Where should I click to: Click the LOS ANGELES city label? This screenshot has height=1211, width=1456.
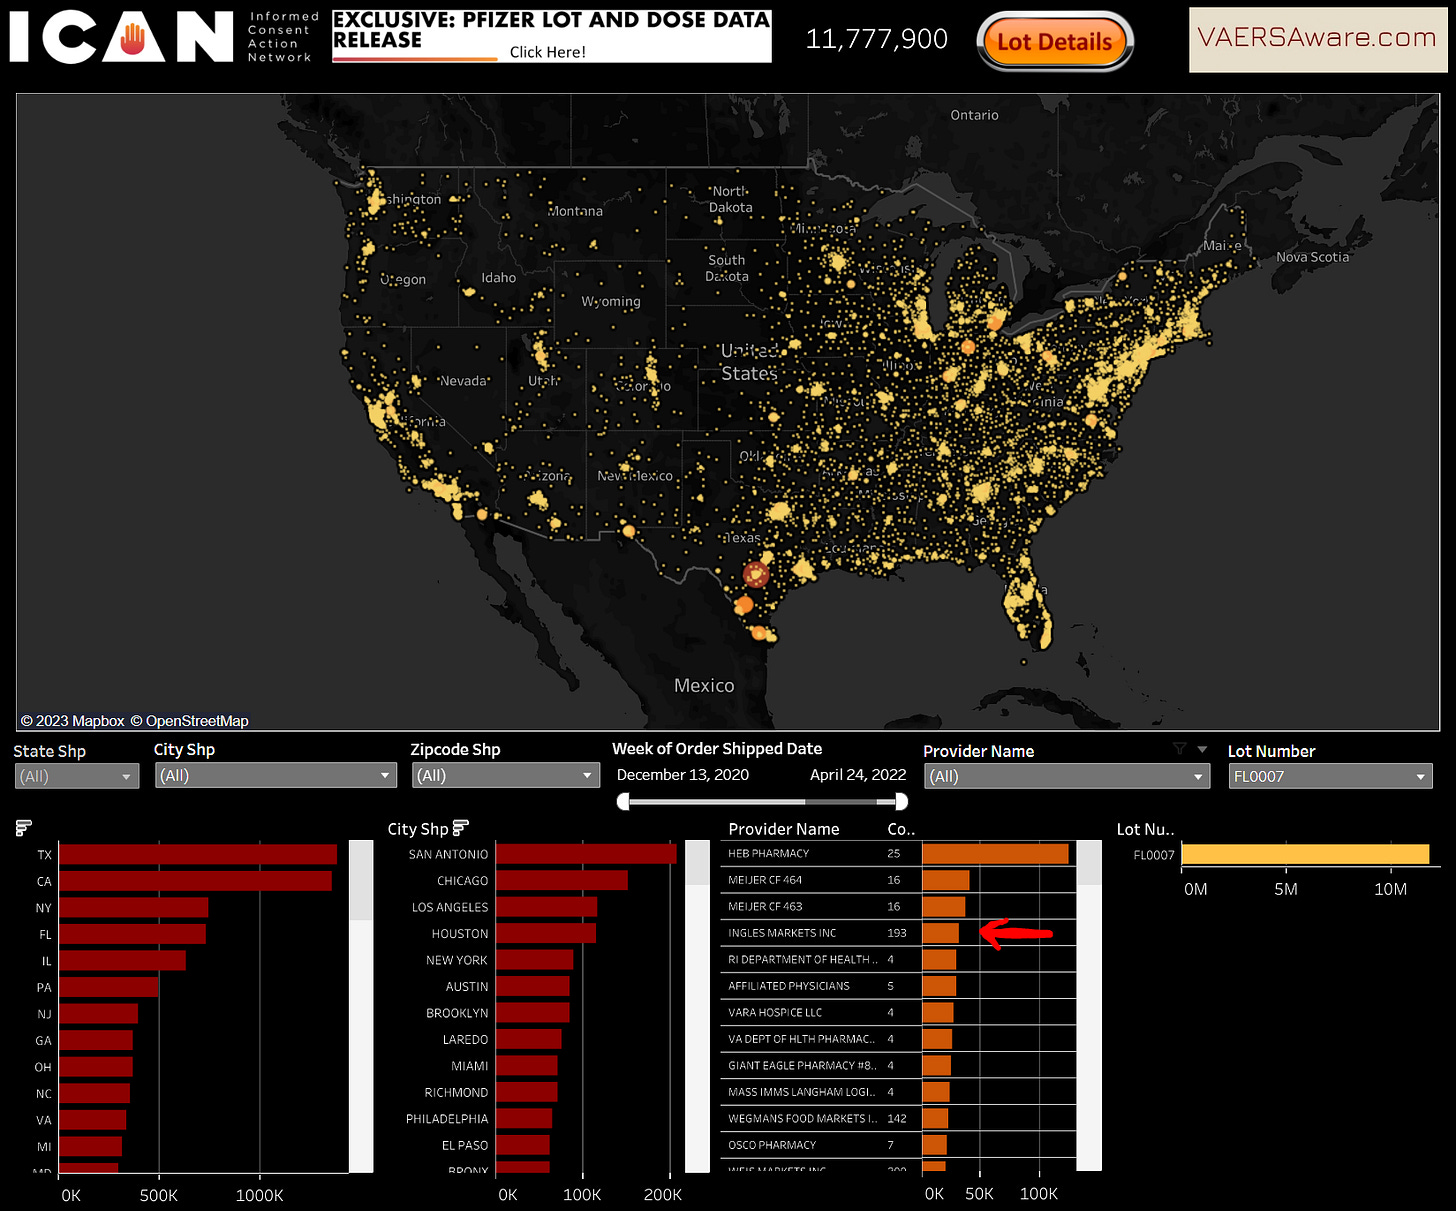click(x=450, y=907)
